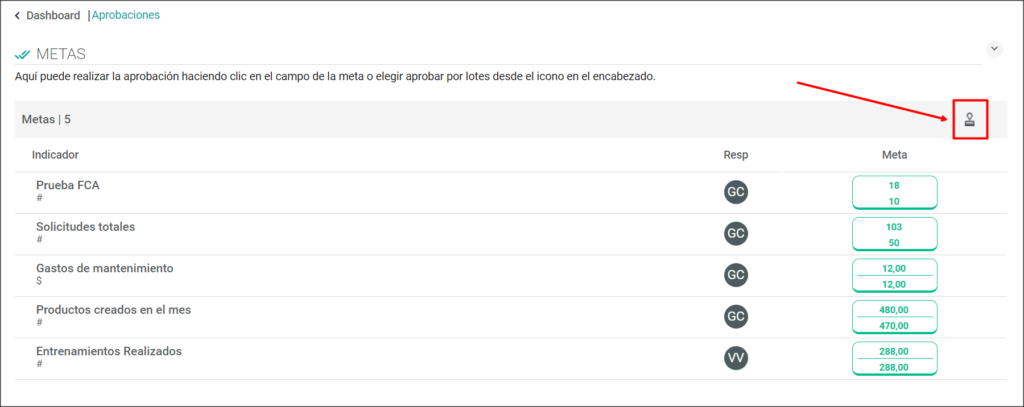Go back to Dashboard link
The height and width of the screenshot is (407, 1024).
click(53, 15)
